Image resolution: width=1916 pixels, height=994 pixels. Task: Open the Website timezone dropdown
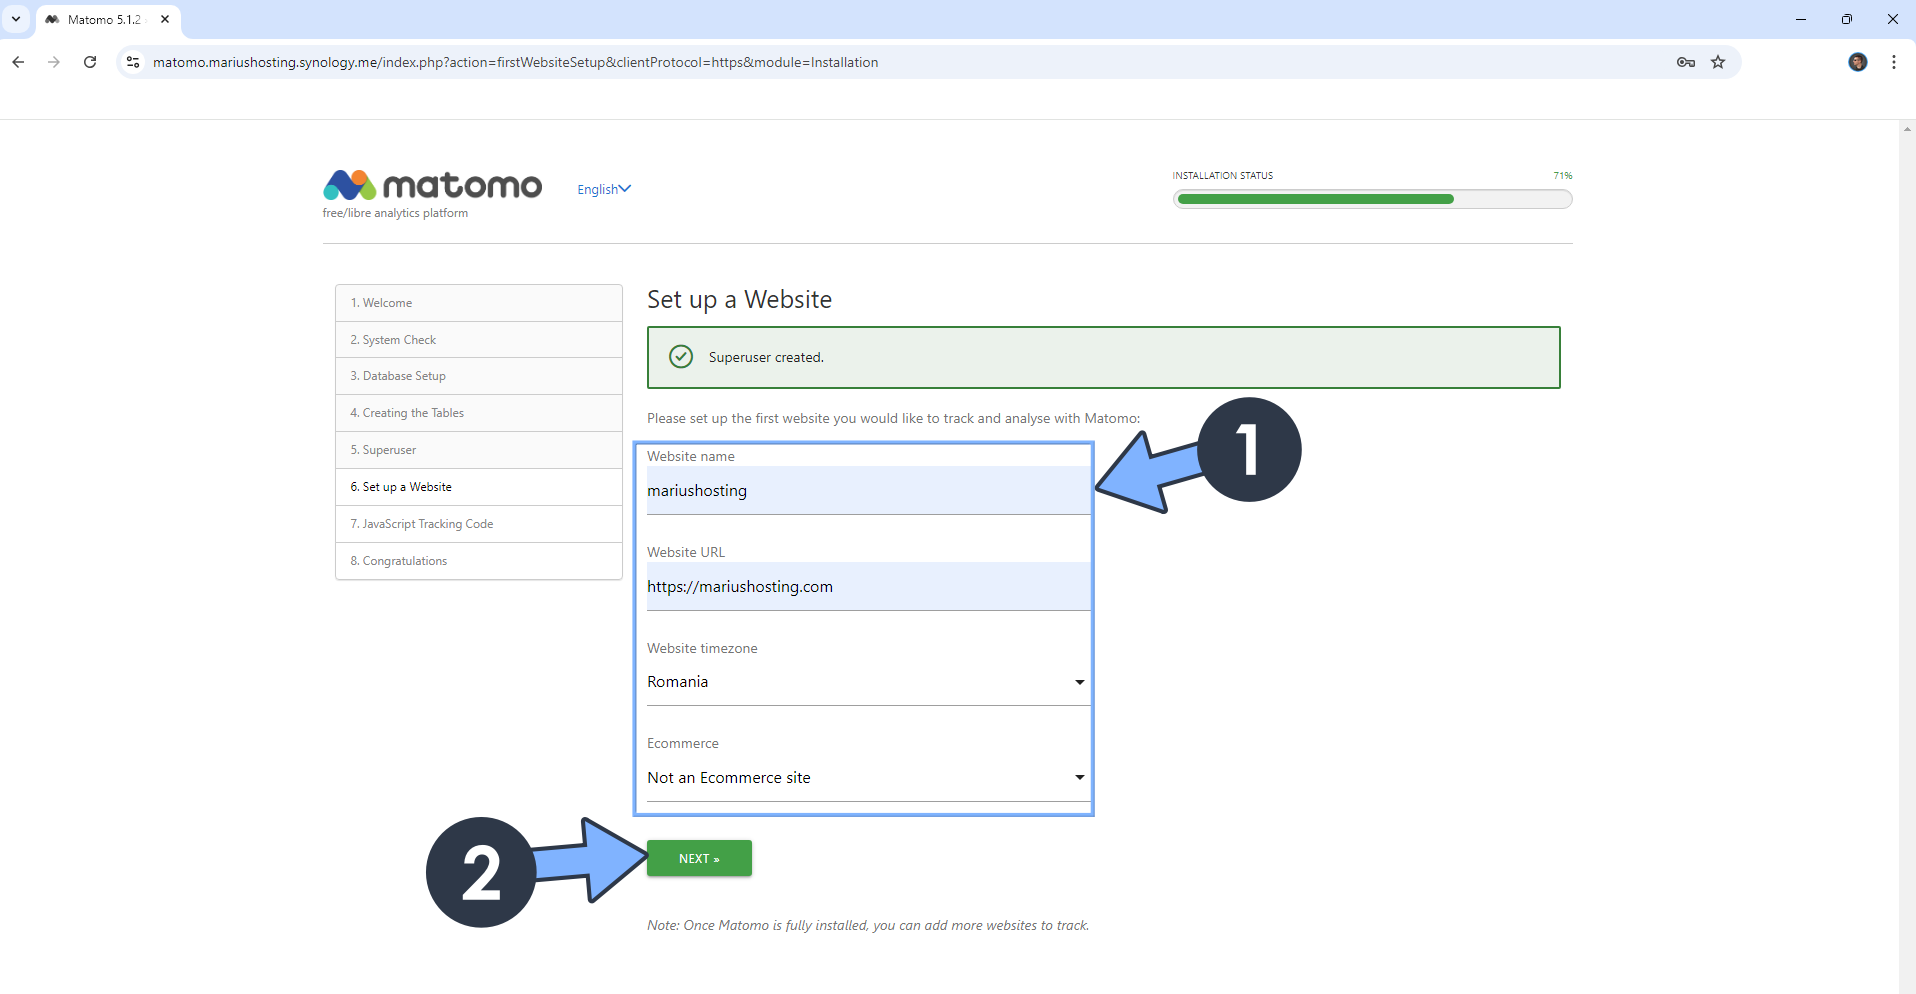[x=868, y=682]
